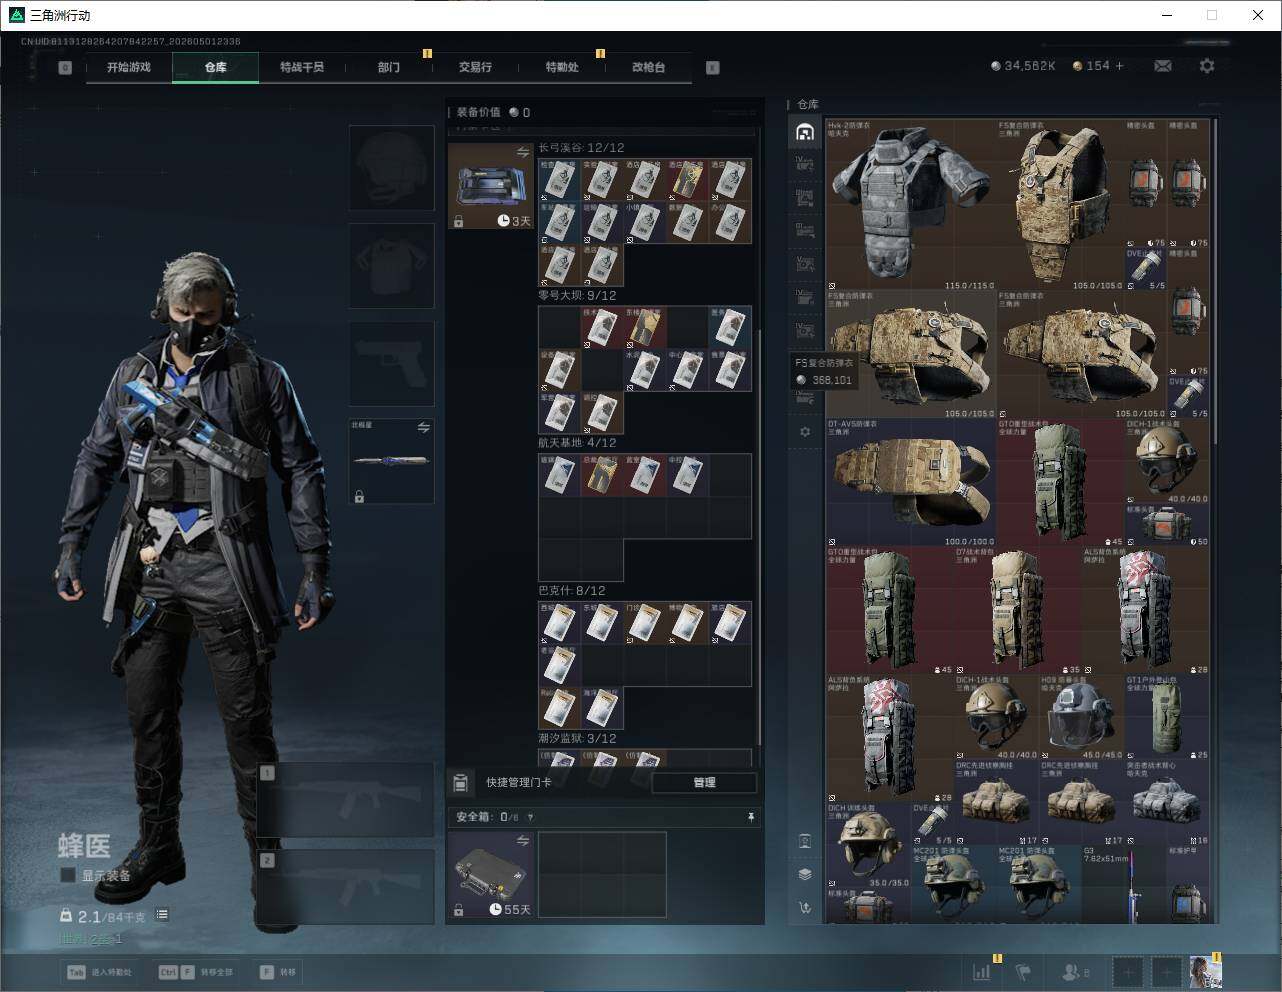The height and width of the screenshot is (992, 1282).
Task: Click the stack layers icon beside stash
Action: (x=805, y=874)
